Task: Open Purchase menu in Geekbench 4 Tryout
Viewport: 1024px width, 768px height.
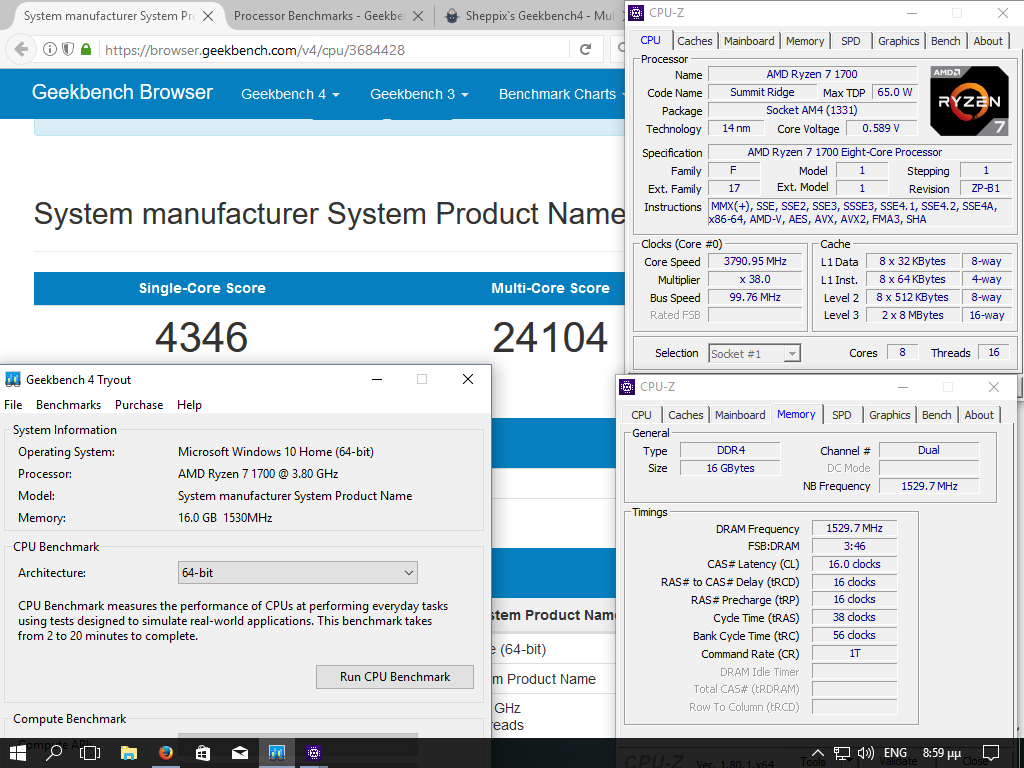Action: pos(139,405)
